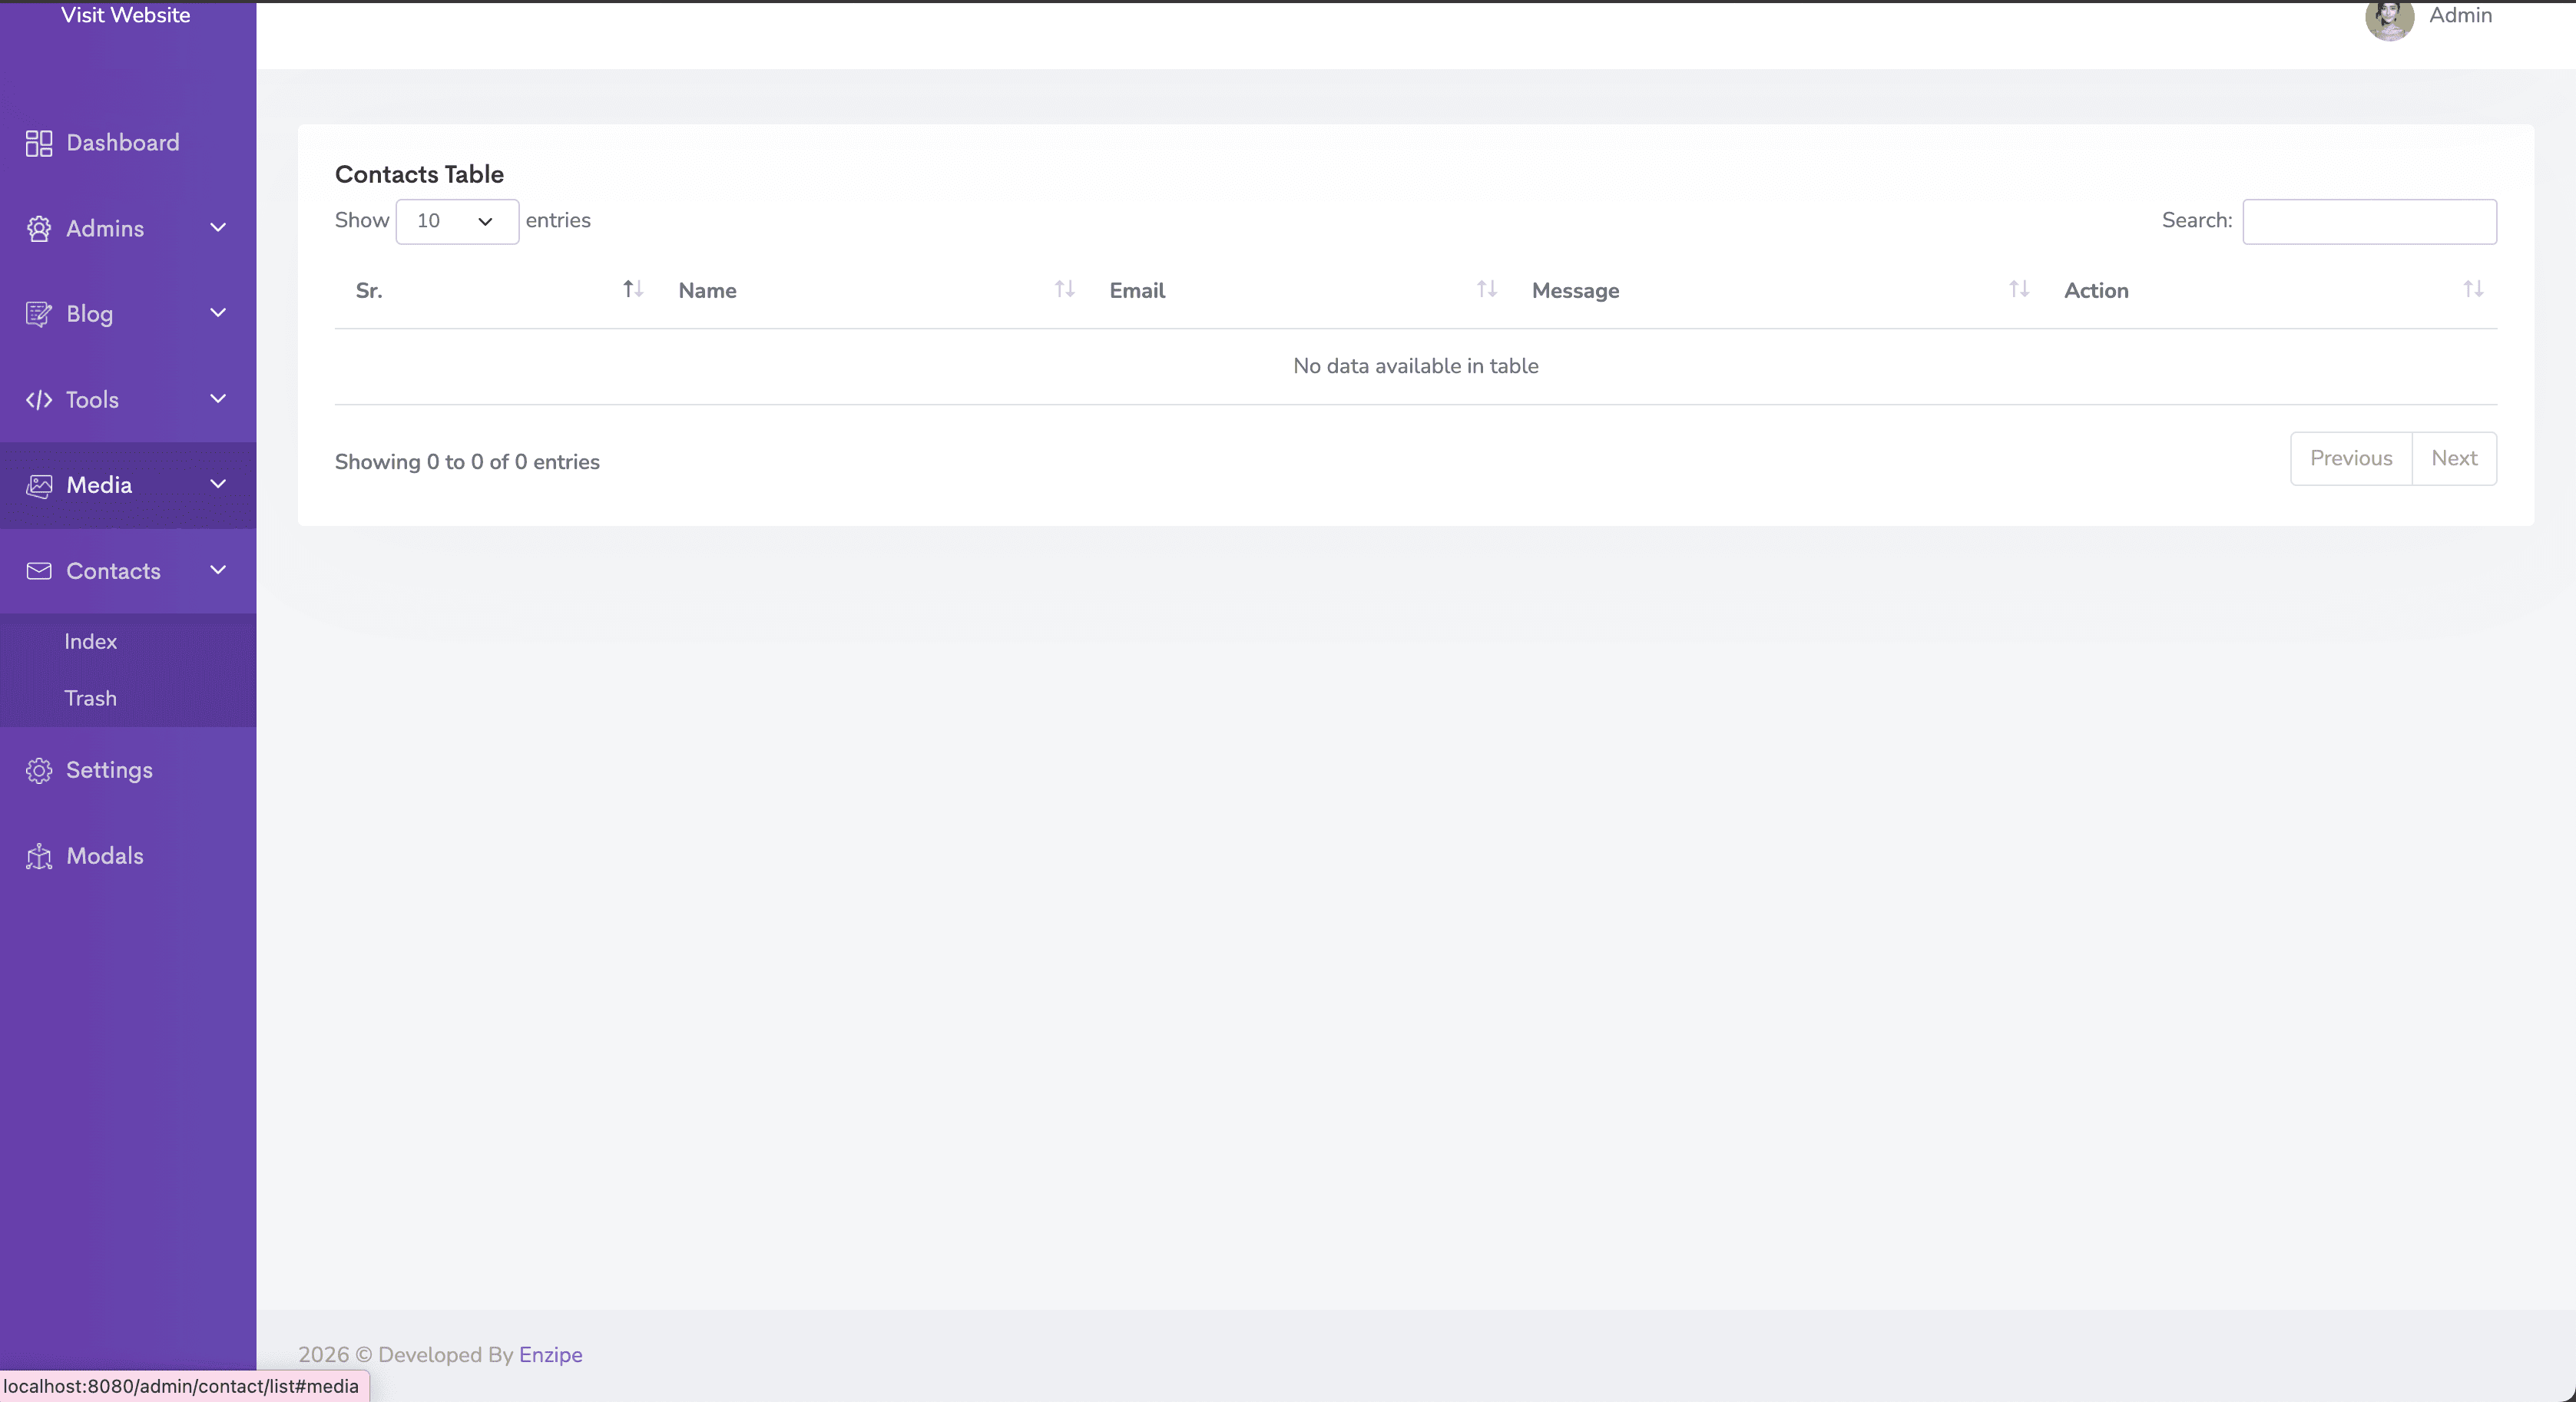Expand the Admins menu chevron
This screenshot has width=2576, height=1402.
click(218, 228)
